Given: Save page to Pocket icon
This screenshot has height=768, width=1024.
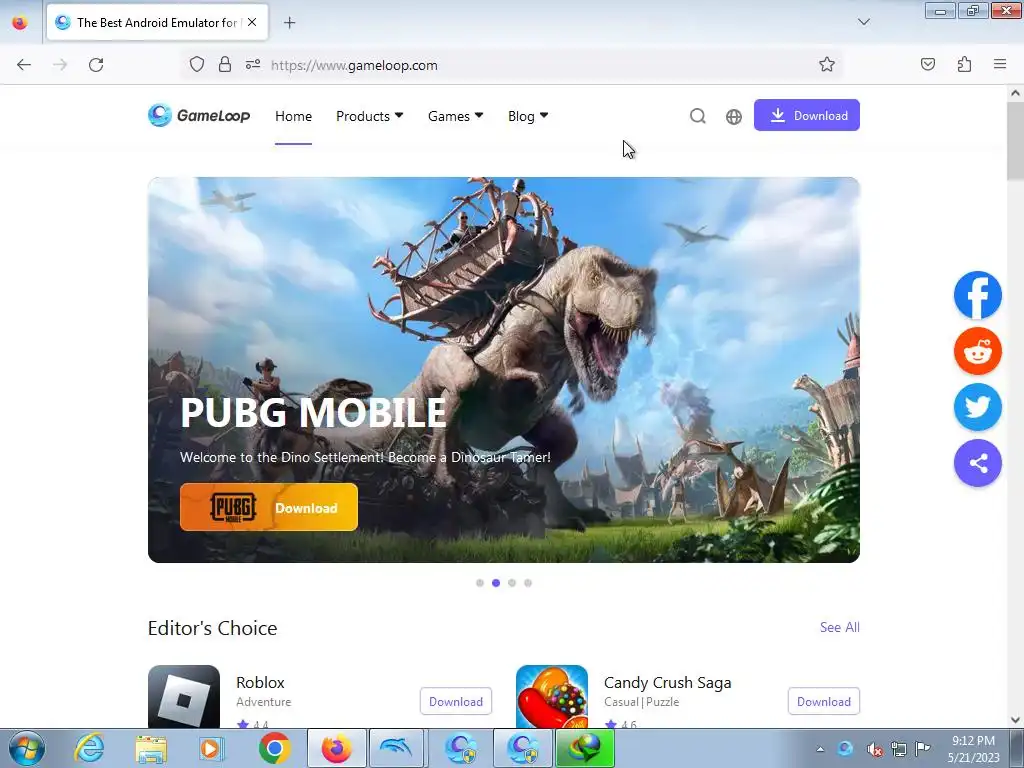Looking at the screenshot, I should point(928,64).
